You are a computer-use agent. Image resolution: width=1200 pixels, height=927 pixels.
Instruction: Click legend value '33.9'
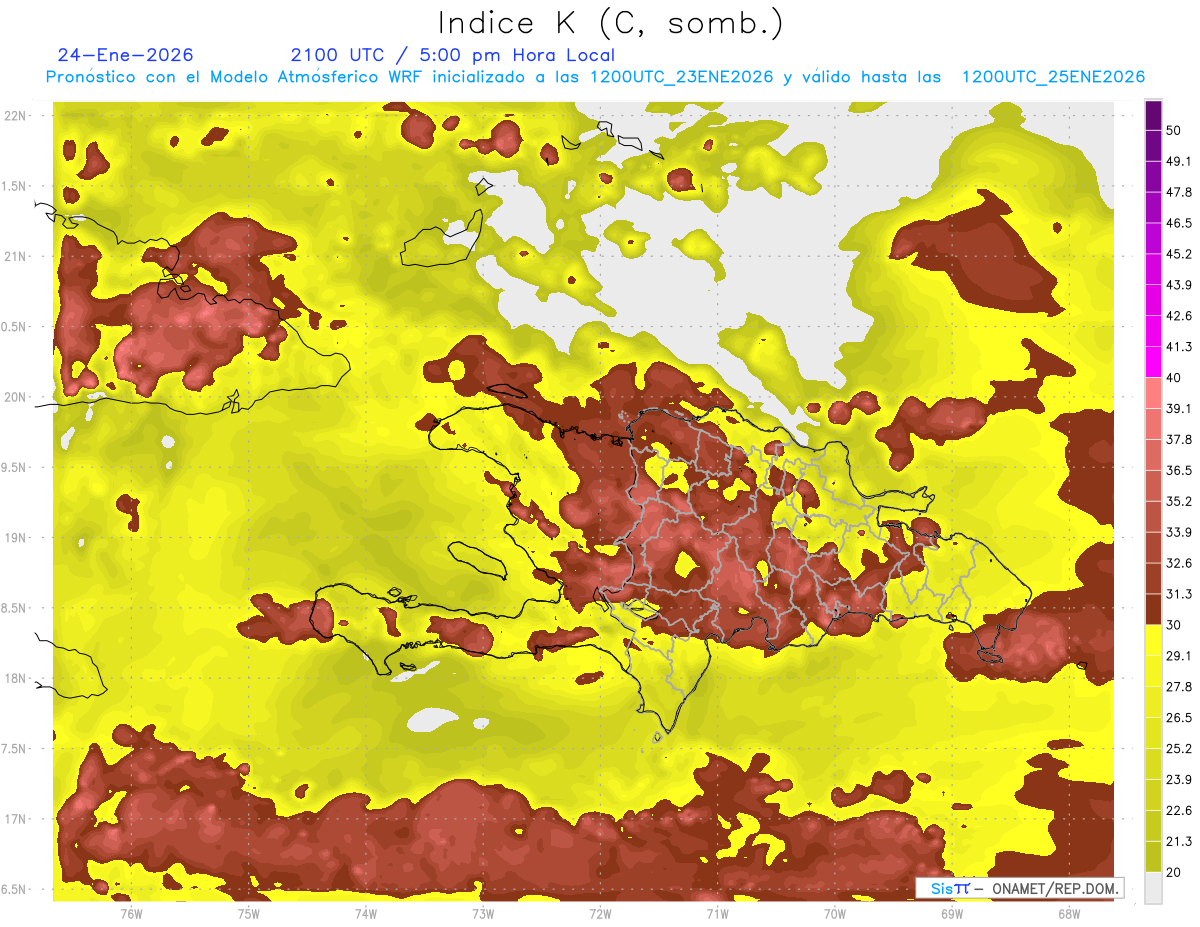coord(1179,532)
